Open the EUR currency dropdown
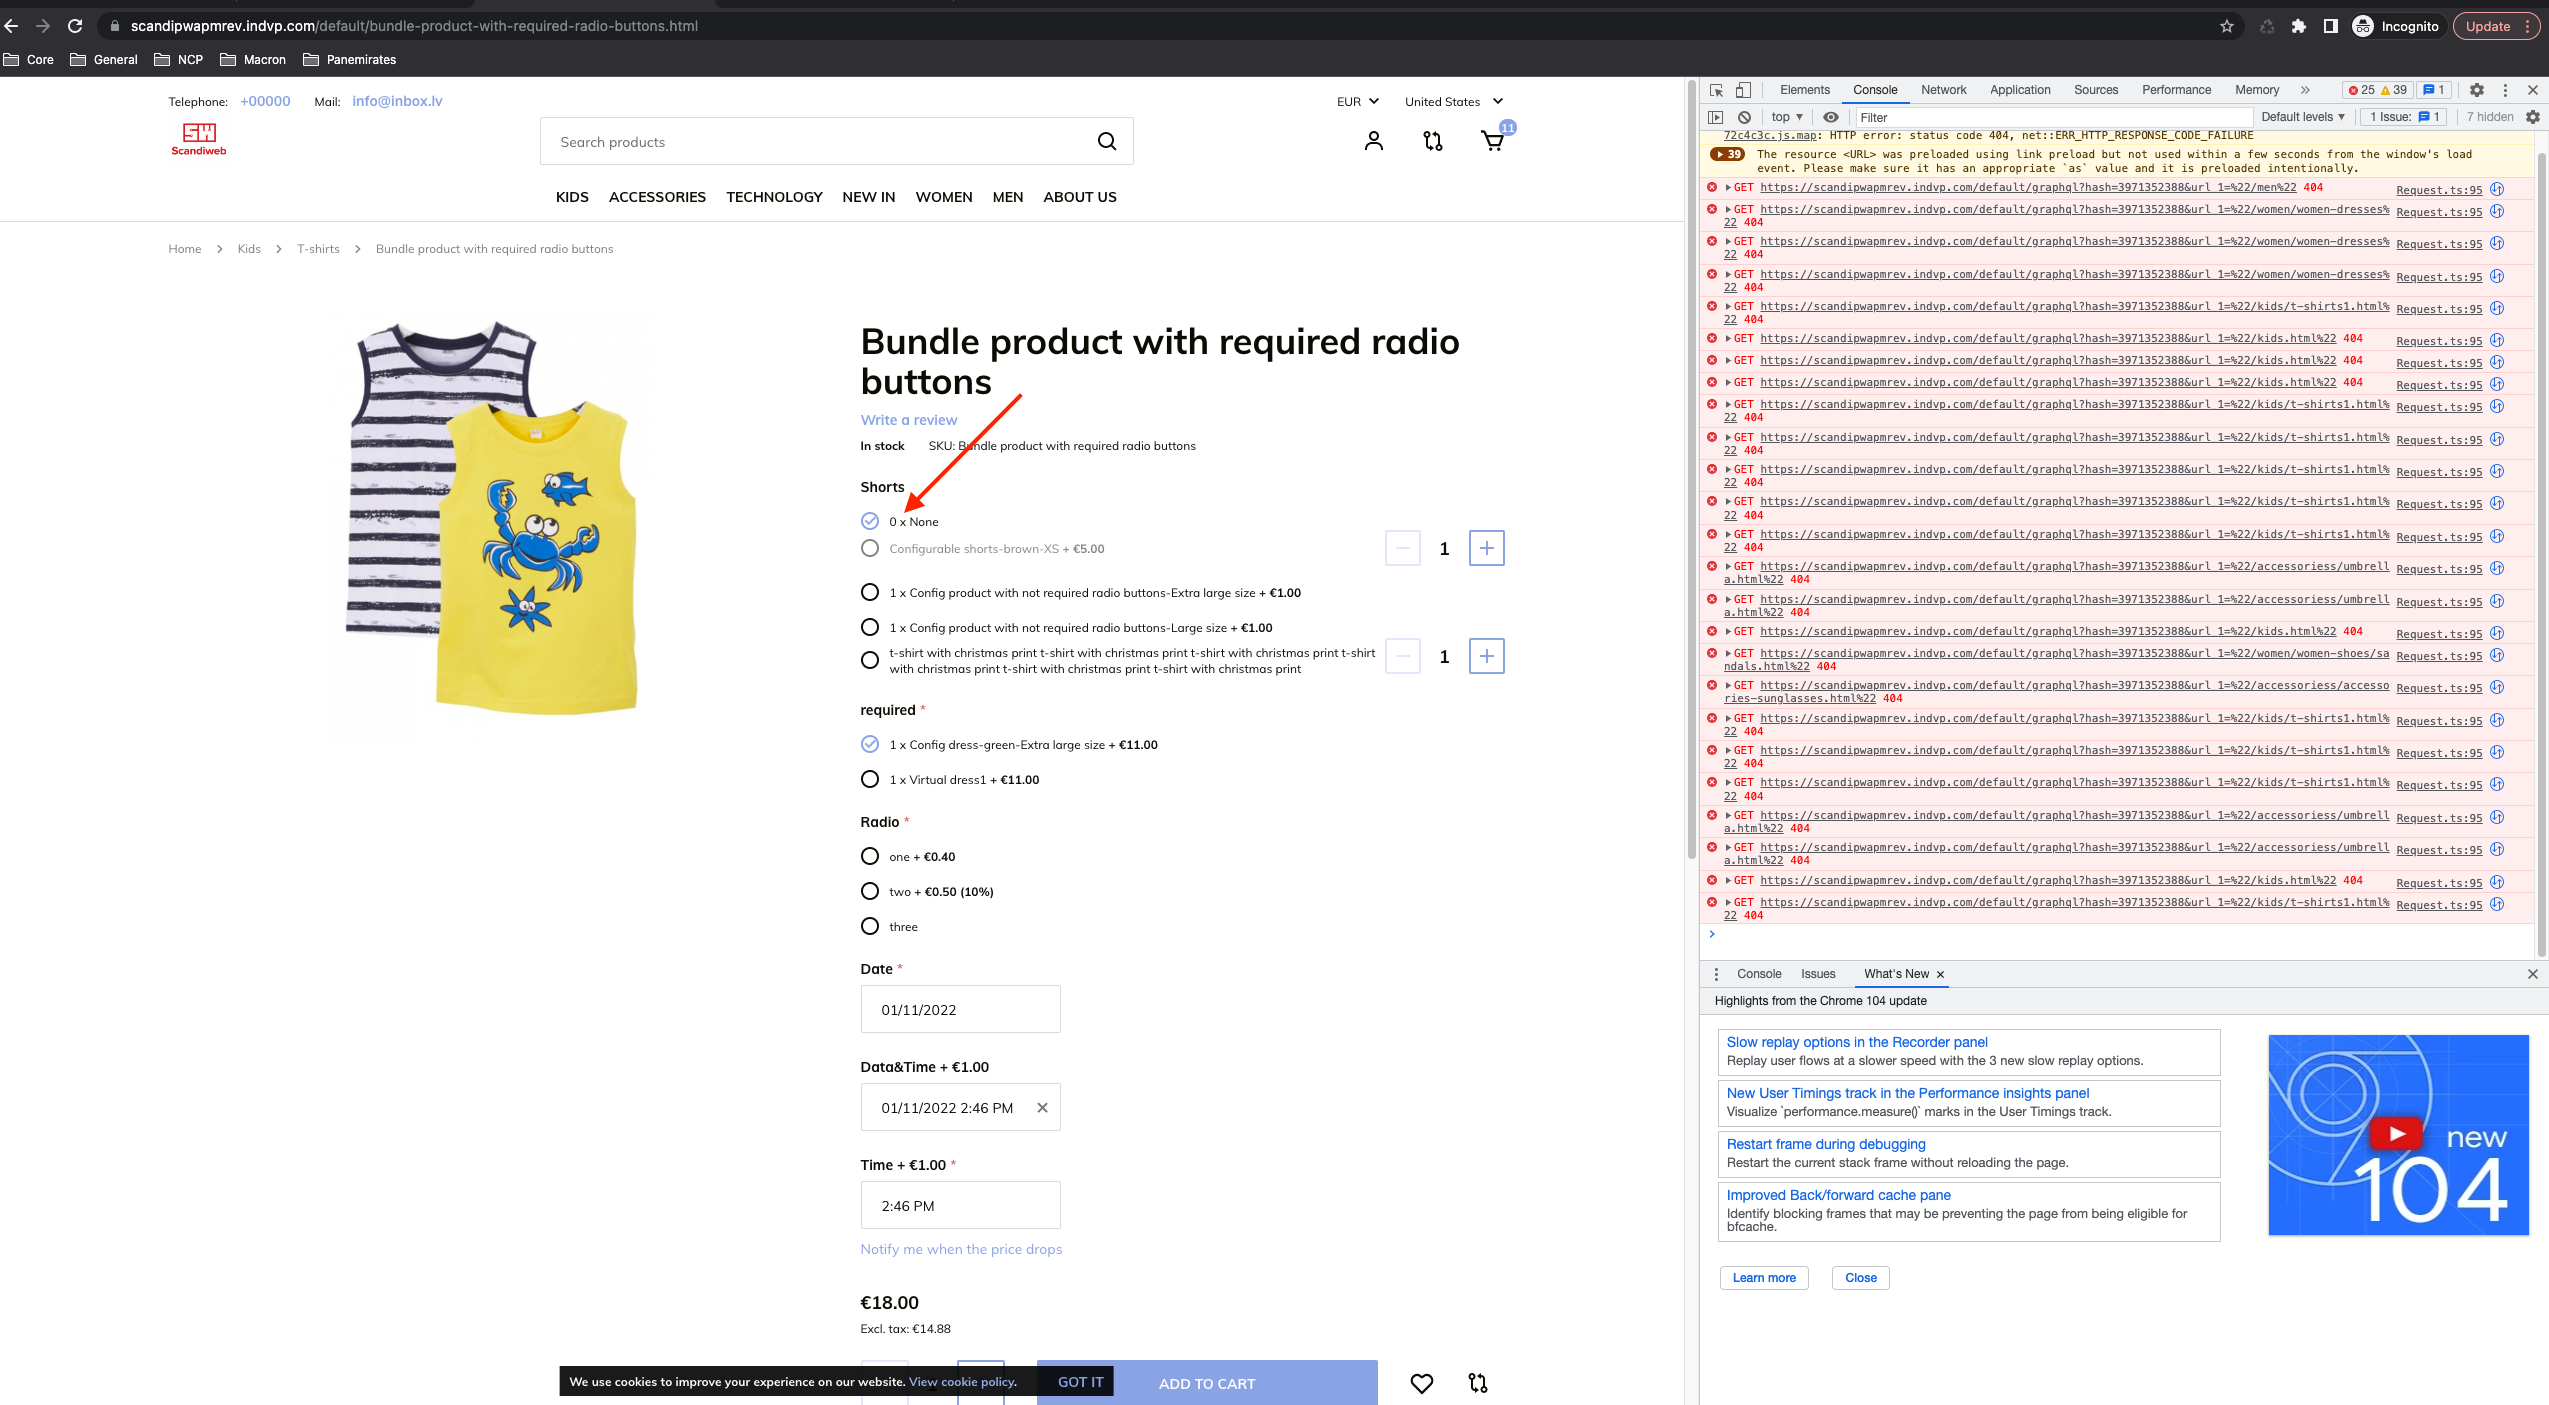This screenshot has height=1405, width=2549. tap(1355, 101)
